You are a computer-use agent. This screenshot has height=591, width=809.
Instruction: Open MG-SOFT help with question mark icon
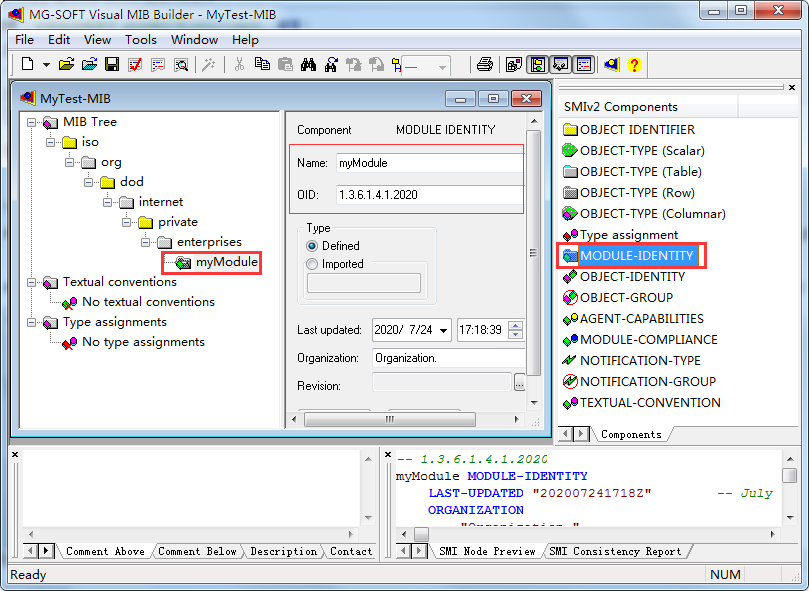634,64
